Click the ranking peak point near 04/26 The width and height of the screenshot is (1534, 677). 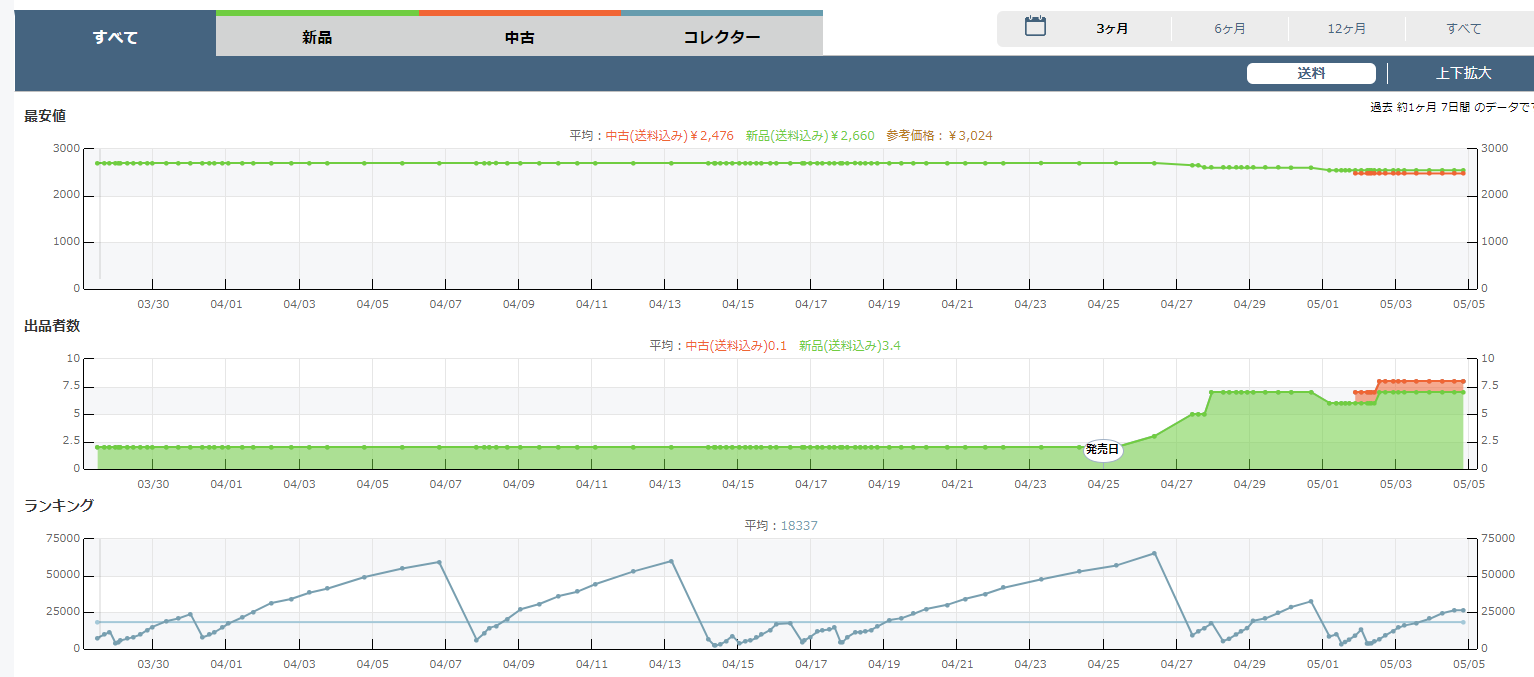1154,553
